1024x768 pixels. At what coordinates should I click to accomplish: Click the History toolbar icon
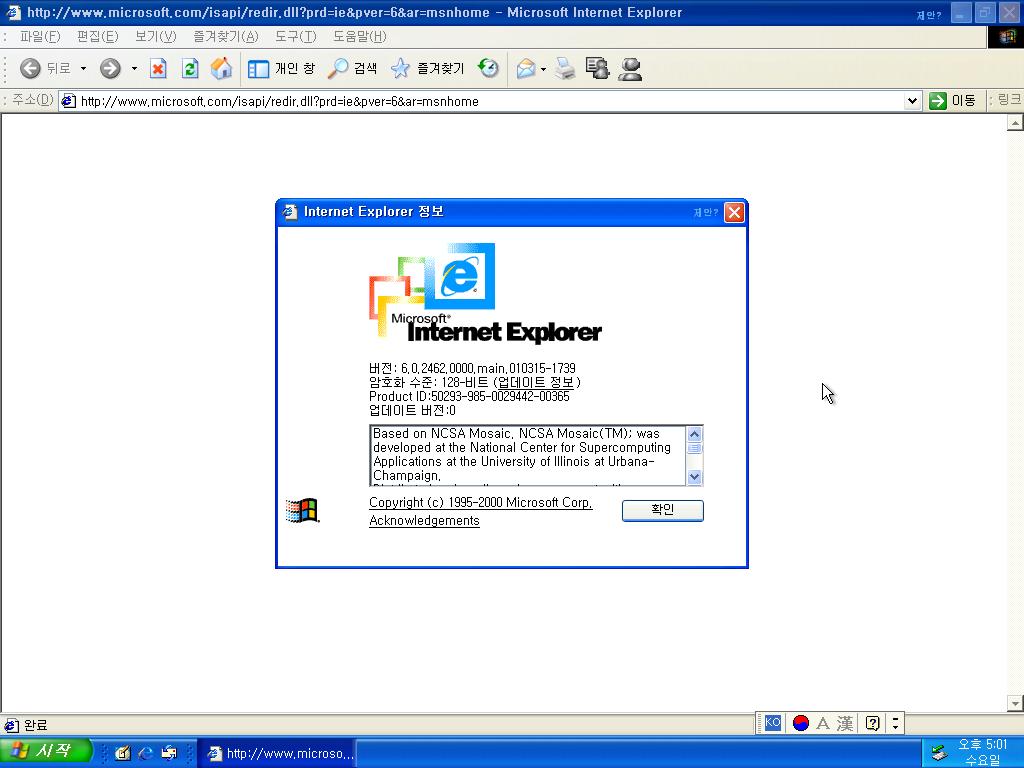point(488,68)
